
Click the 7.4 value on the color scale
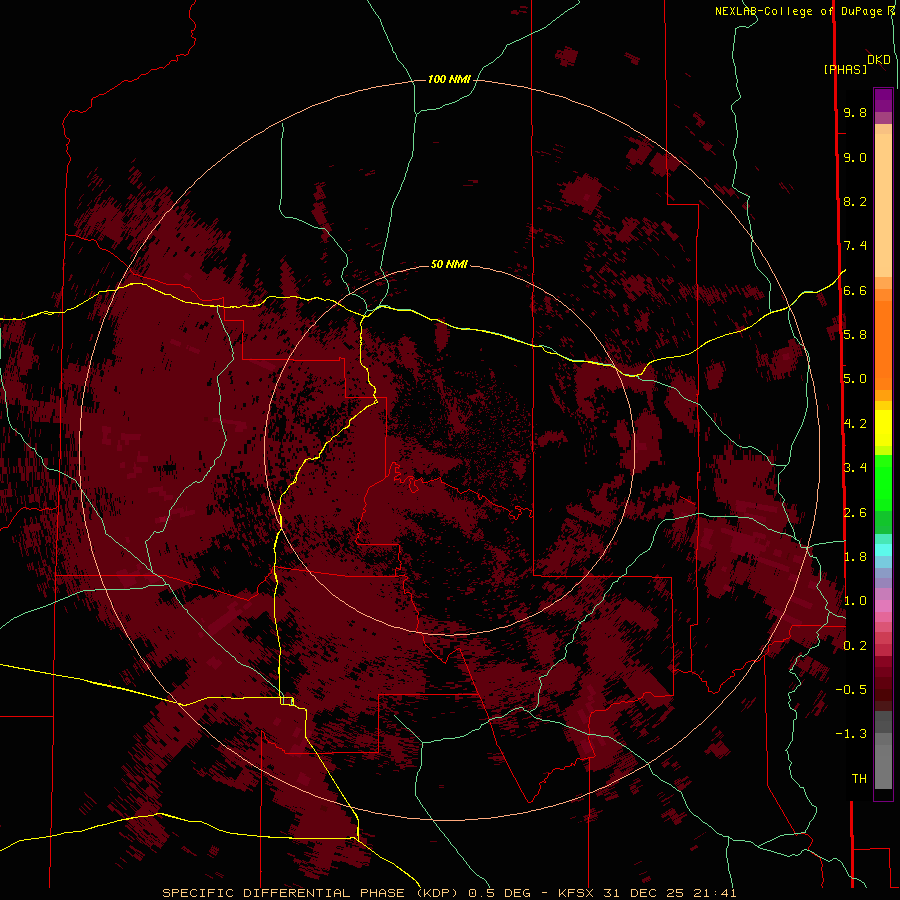[x=855, y=246]
